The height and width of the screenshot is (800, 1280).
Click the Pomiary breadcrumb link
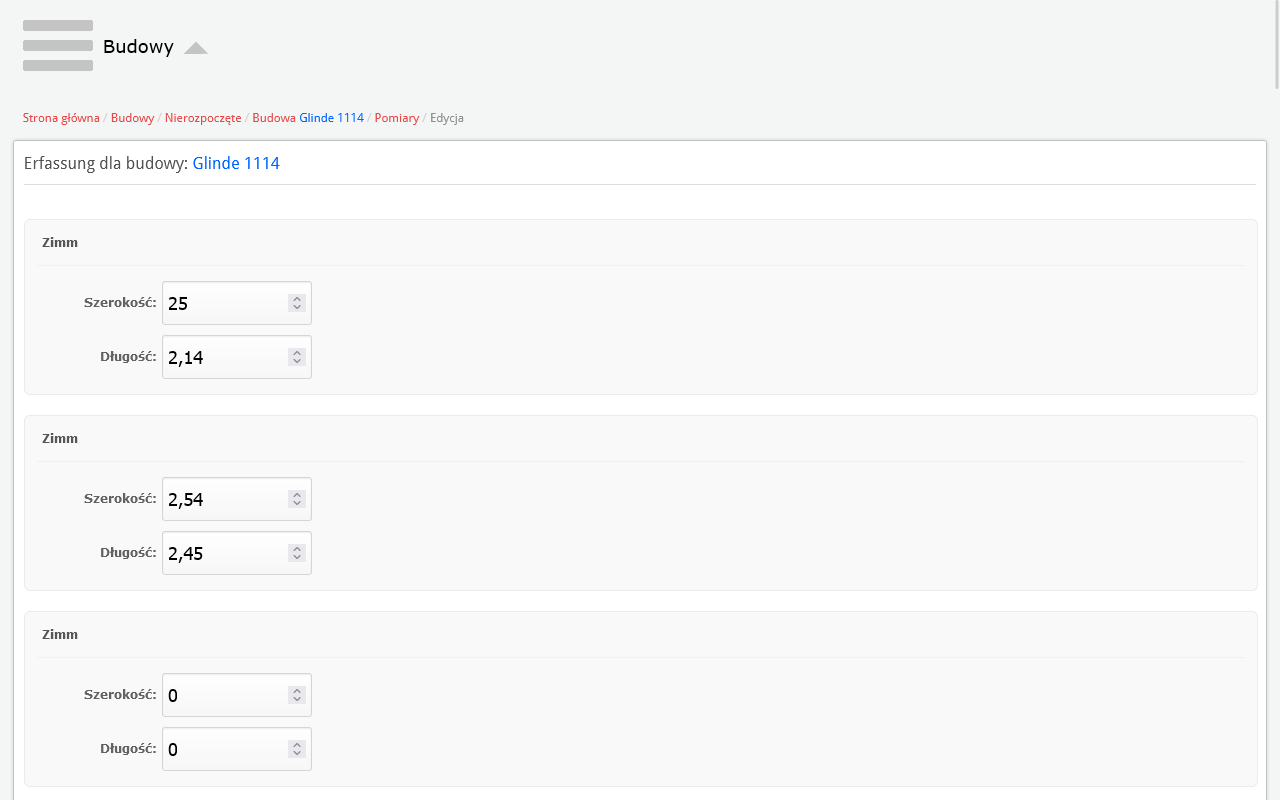coord(396,118)
